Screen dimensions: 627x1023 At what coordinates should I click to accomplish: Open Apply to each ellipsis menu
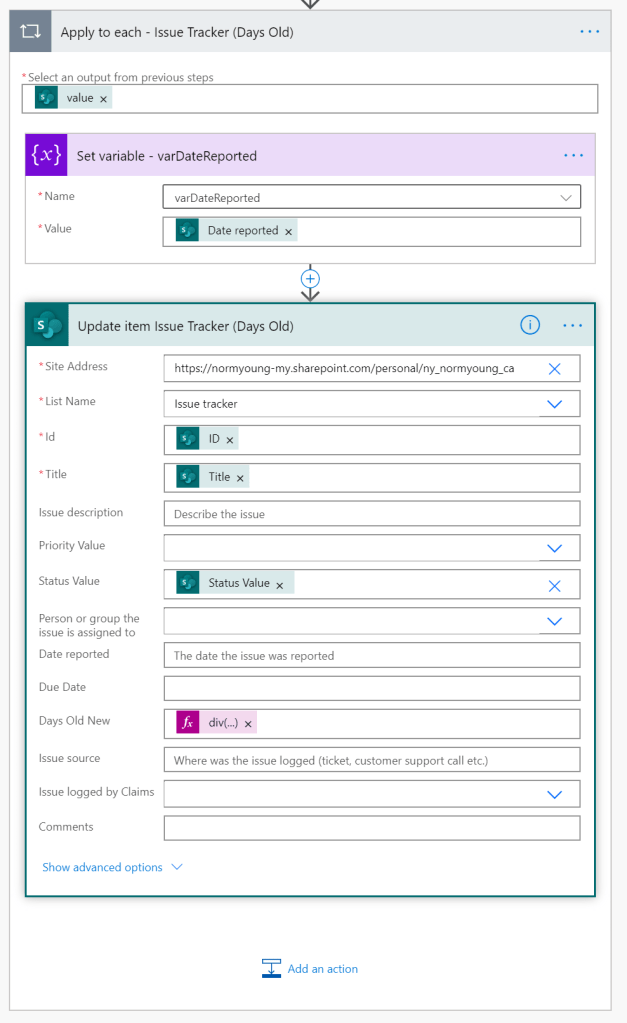pos(590,32)
